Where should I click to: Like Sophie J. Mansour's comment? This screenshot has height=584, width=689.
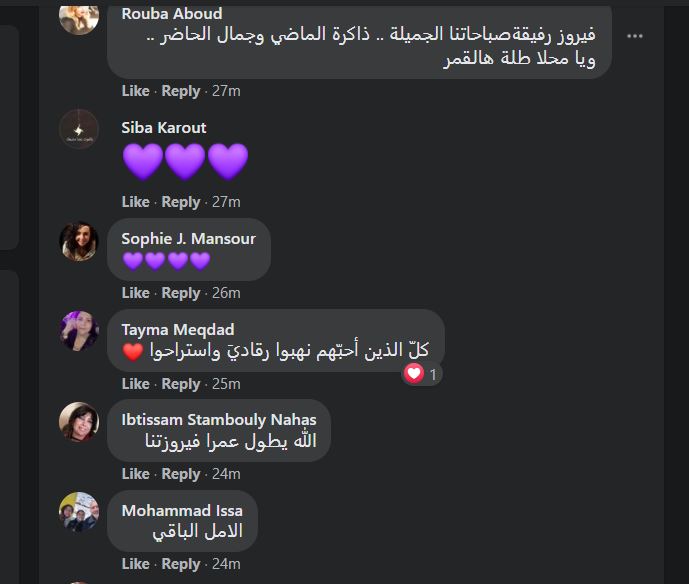(x=135, y=293)
